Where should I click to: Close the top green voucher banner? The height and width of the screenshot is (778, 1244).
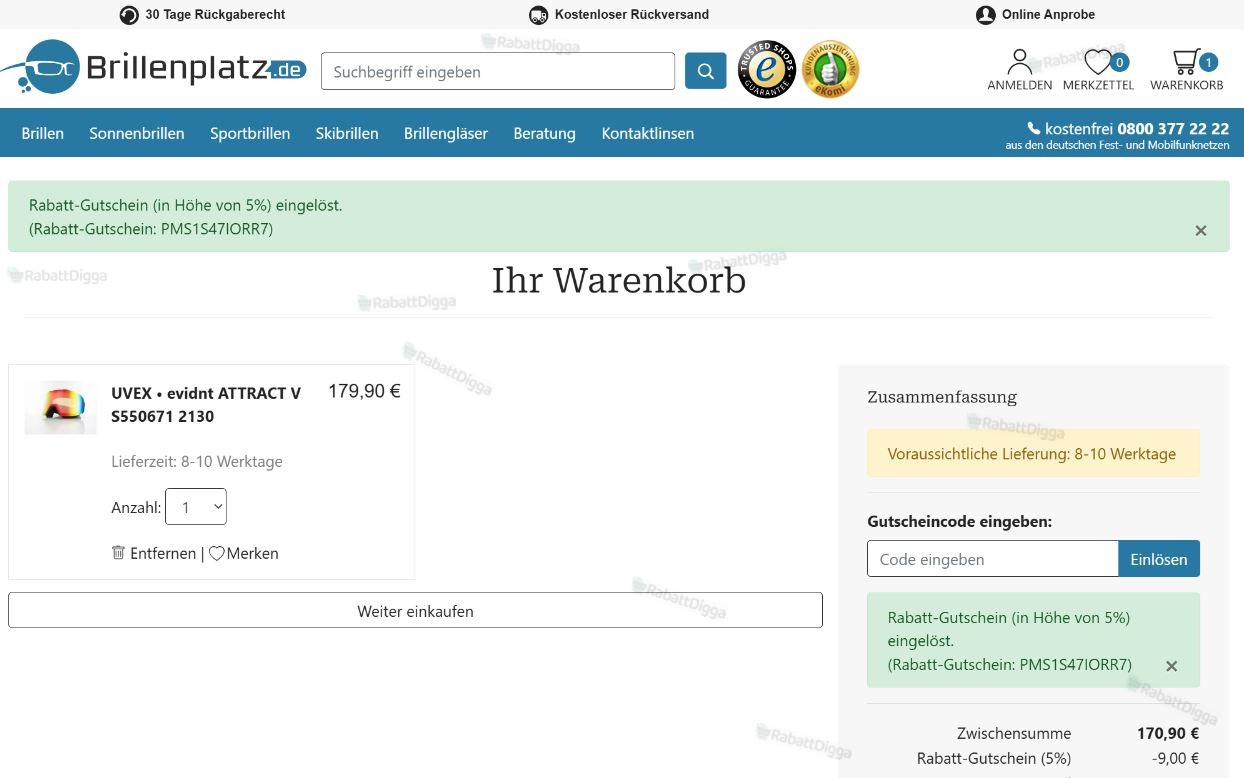(x=1200, y=230)
